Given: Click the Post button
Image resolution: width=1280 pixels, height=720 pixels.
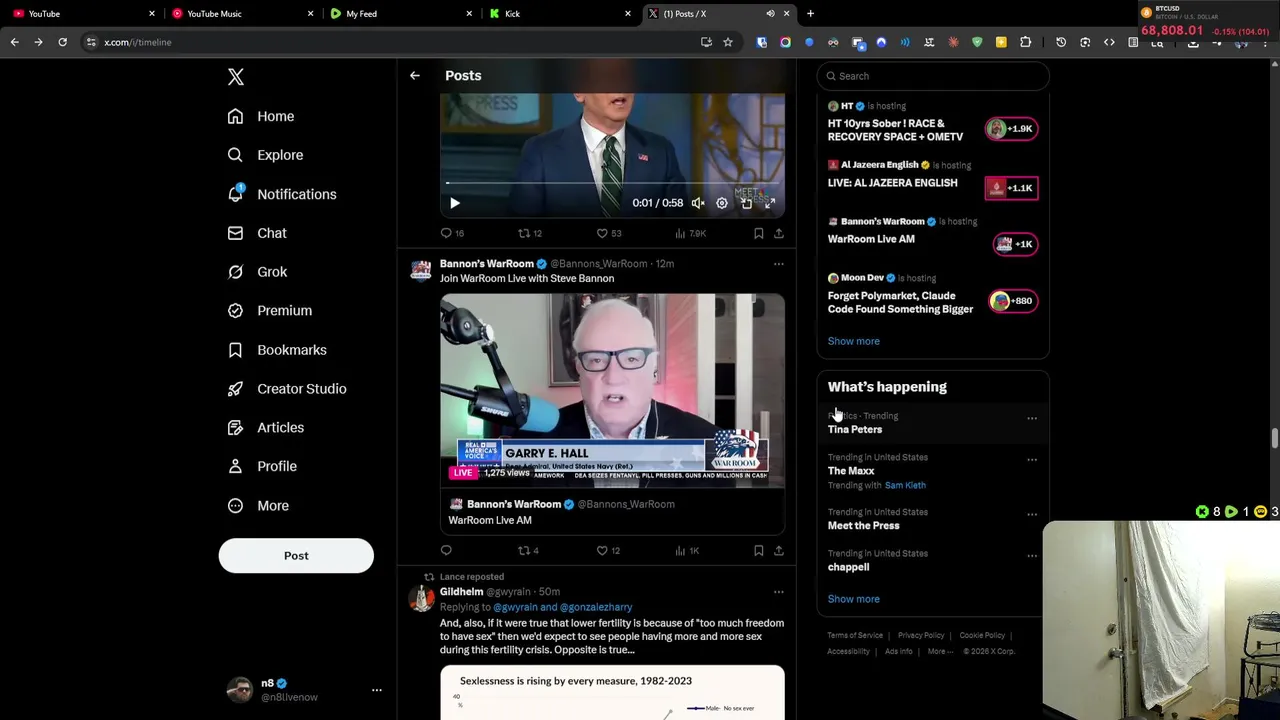Looking at the screenshot, I should [296, 556].
